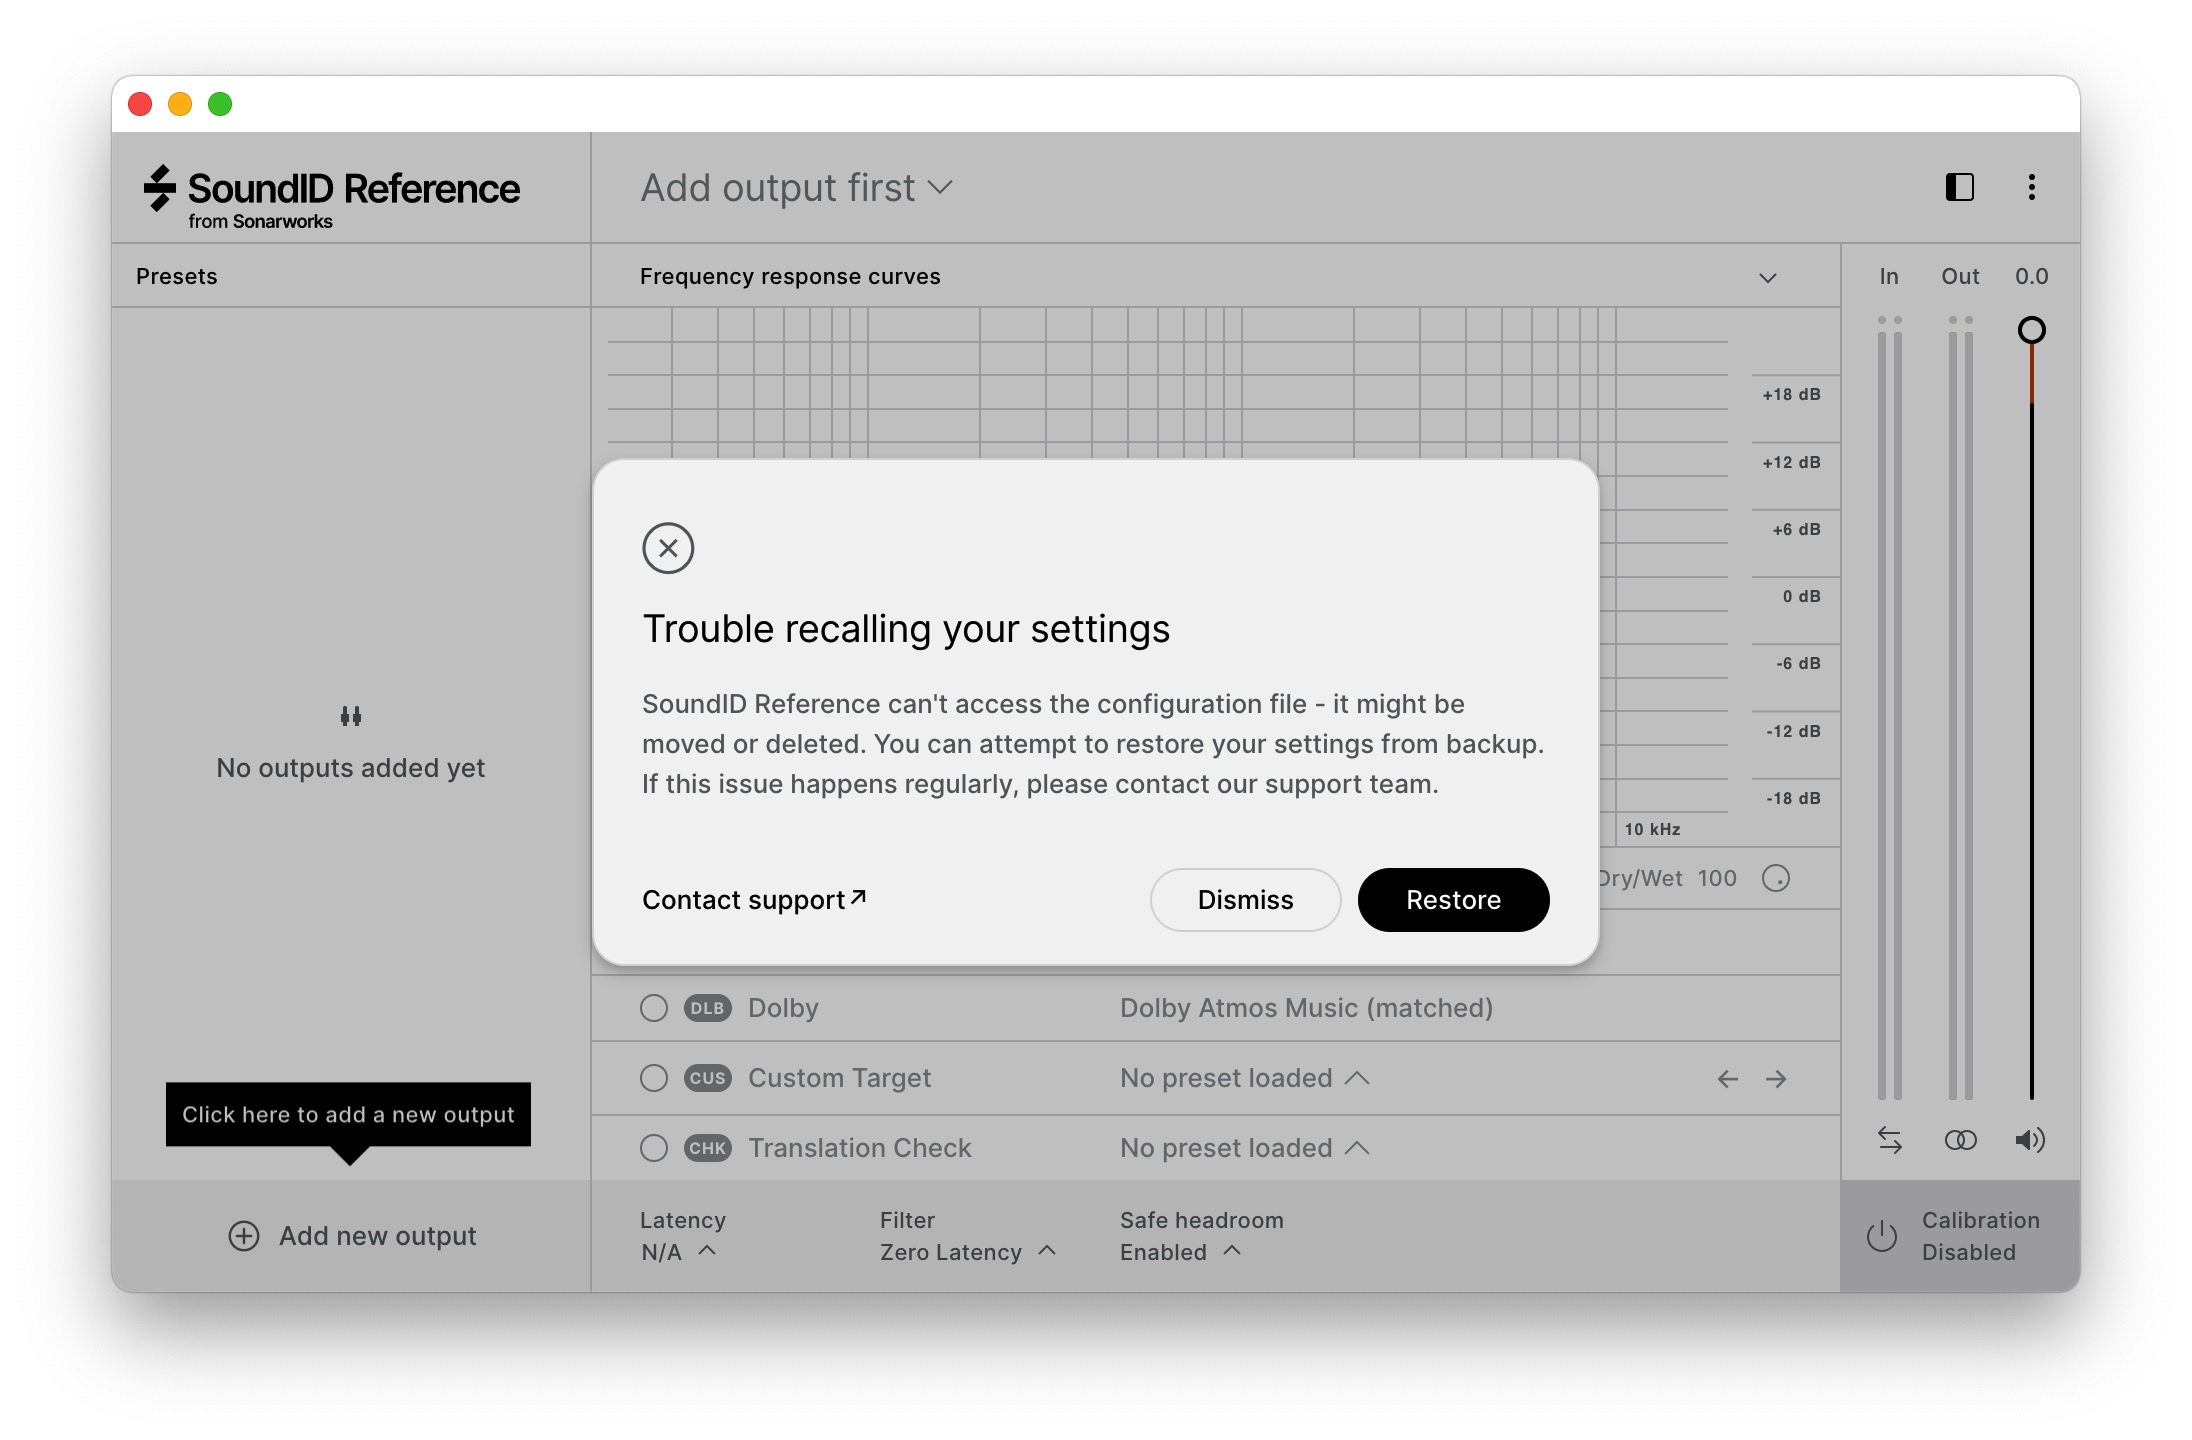
Task: Open the Contact support link
Action: coord(754,900)
